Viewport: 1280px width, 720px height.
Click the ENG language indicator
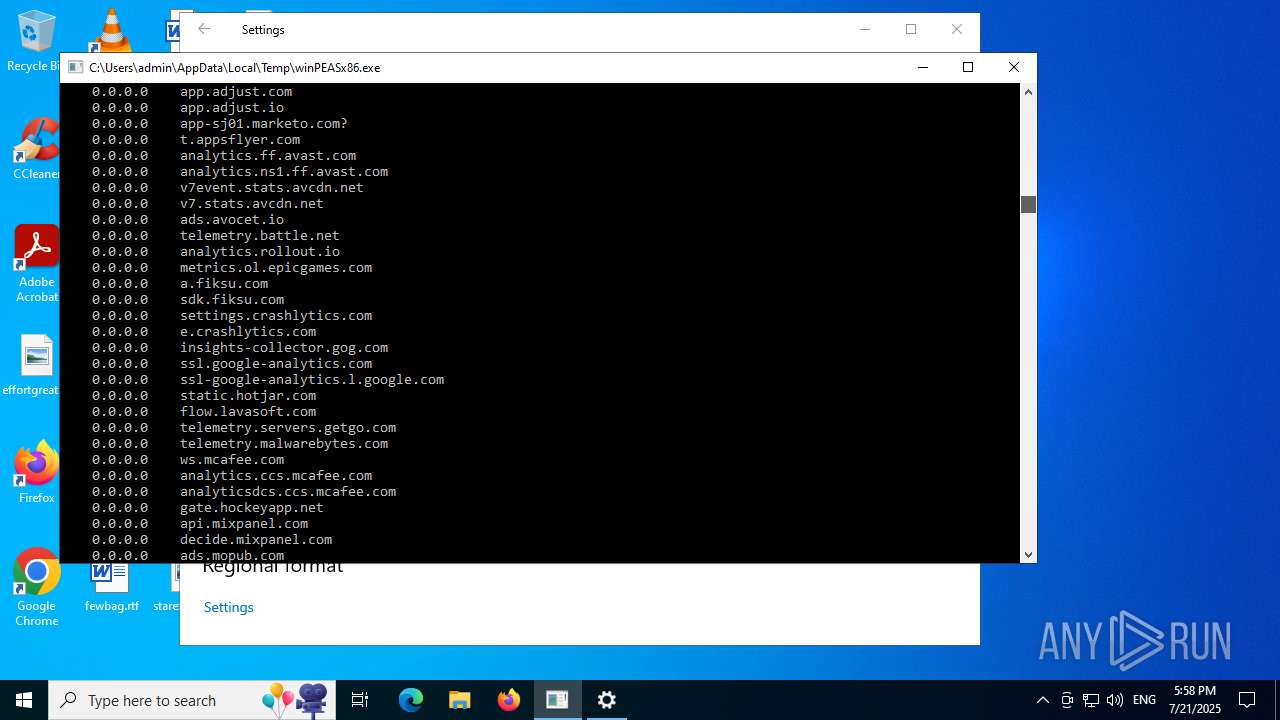1145,700
